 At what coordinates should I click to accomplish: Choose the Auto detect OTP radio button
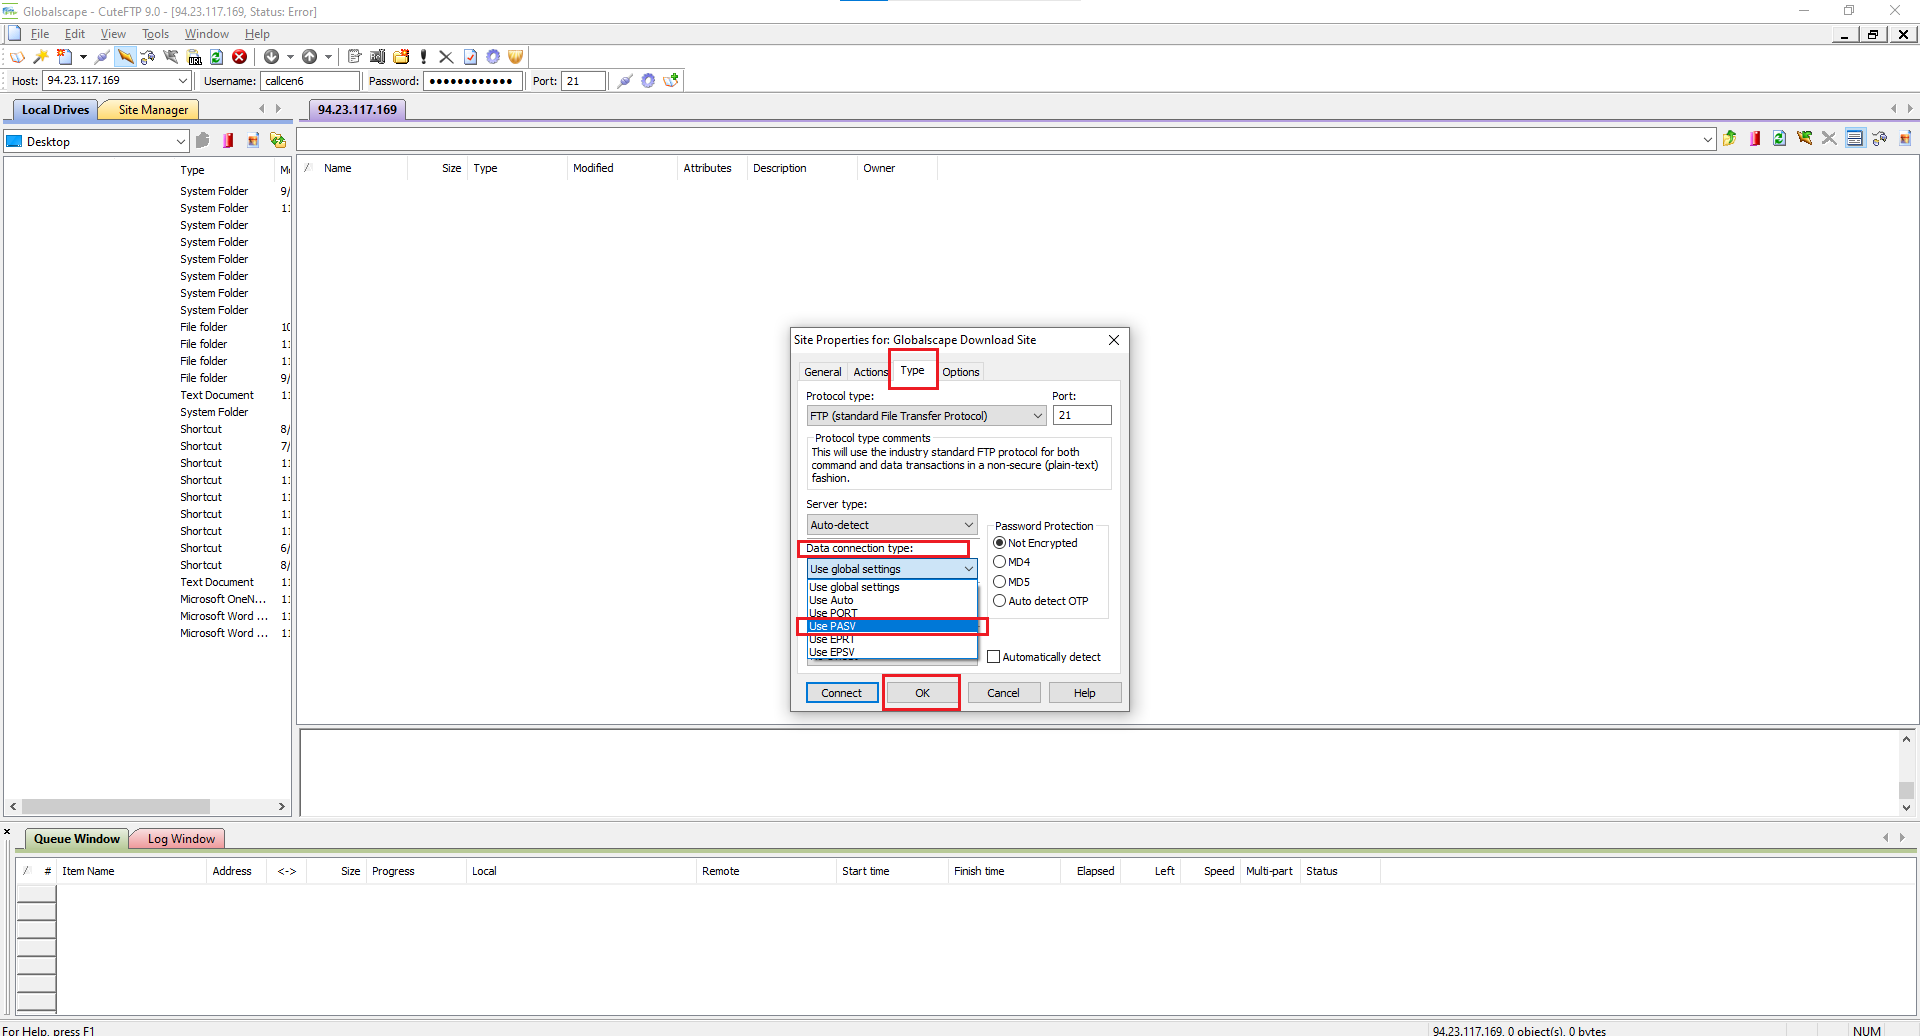tap(1000, 601)
